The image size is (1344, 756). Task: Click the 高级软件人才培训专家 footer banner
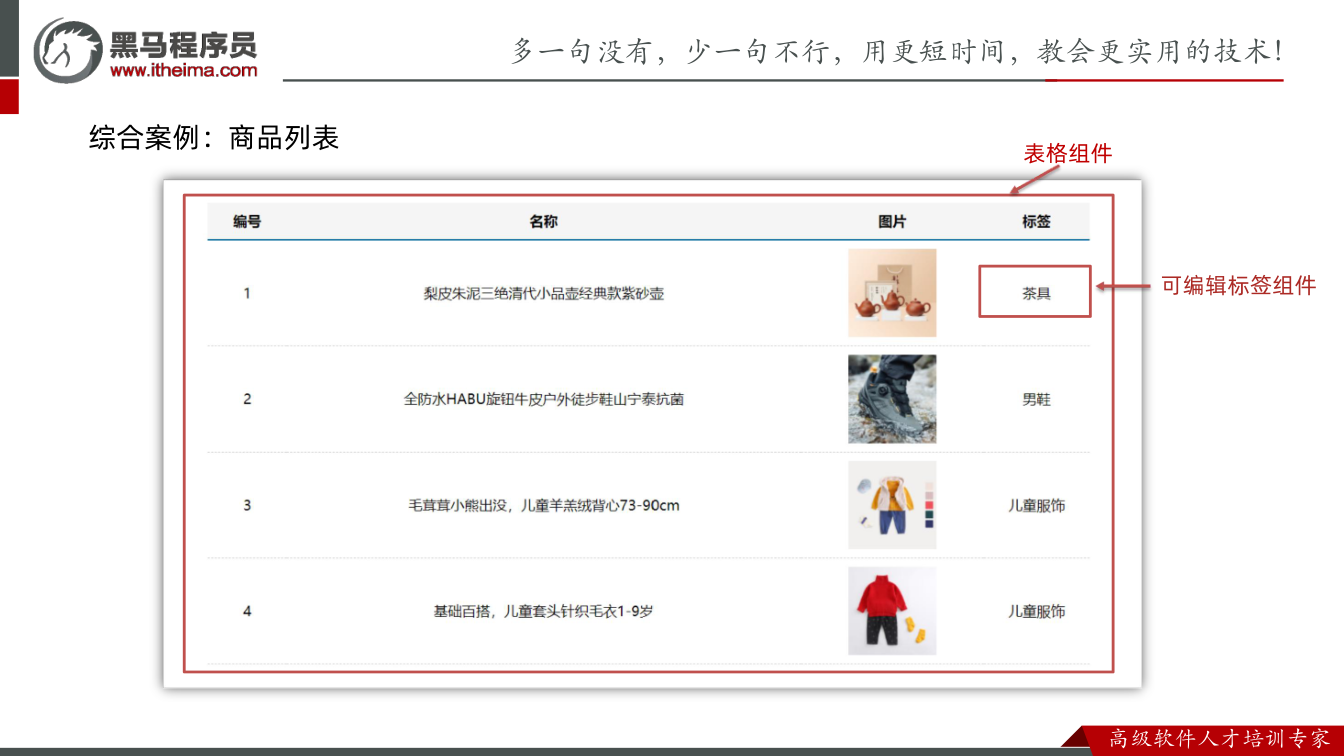coord(1220,739)
